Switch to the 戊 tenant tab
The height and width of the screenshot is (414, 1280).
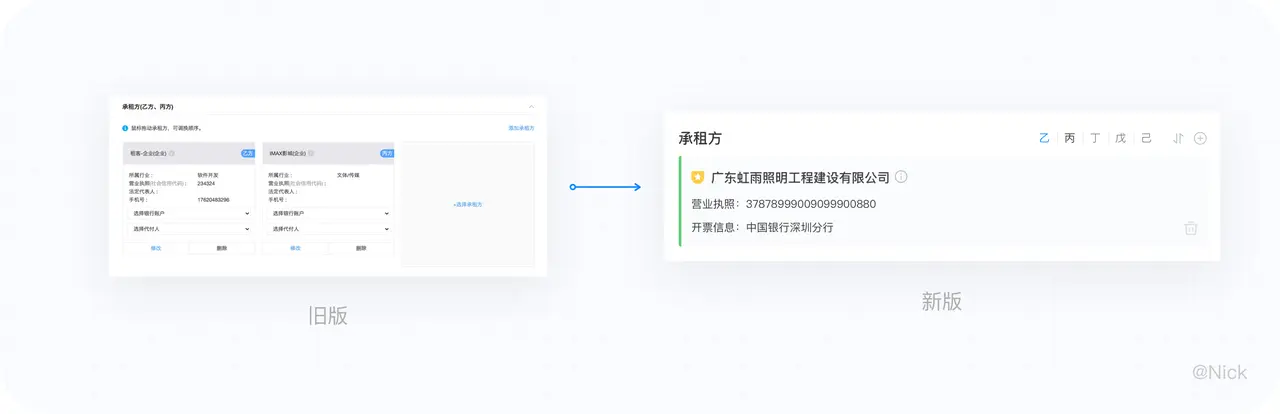pyautogui.click(x=1120, y=138)
